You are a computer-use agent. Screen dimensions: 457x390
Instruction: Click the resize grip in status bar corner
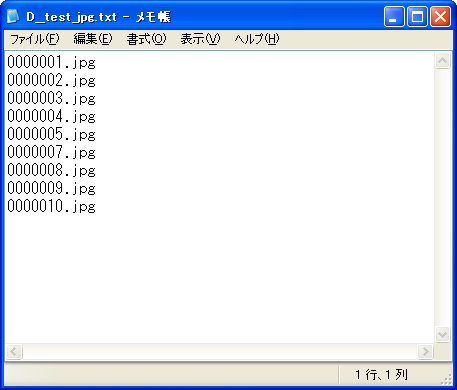[446, 380]
